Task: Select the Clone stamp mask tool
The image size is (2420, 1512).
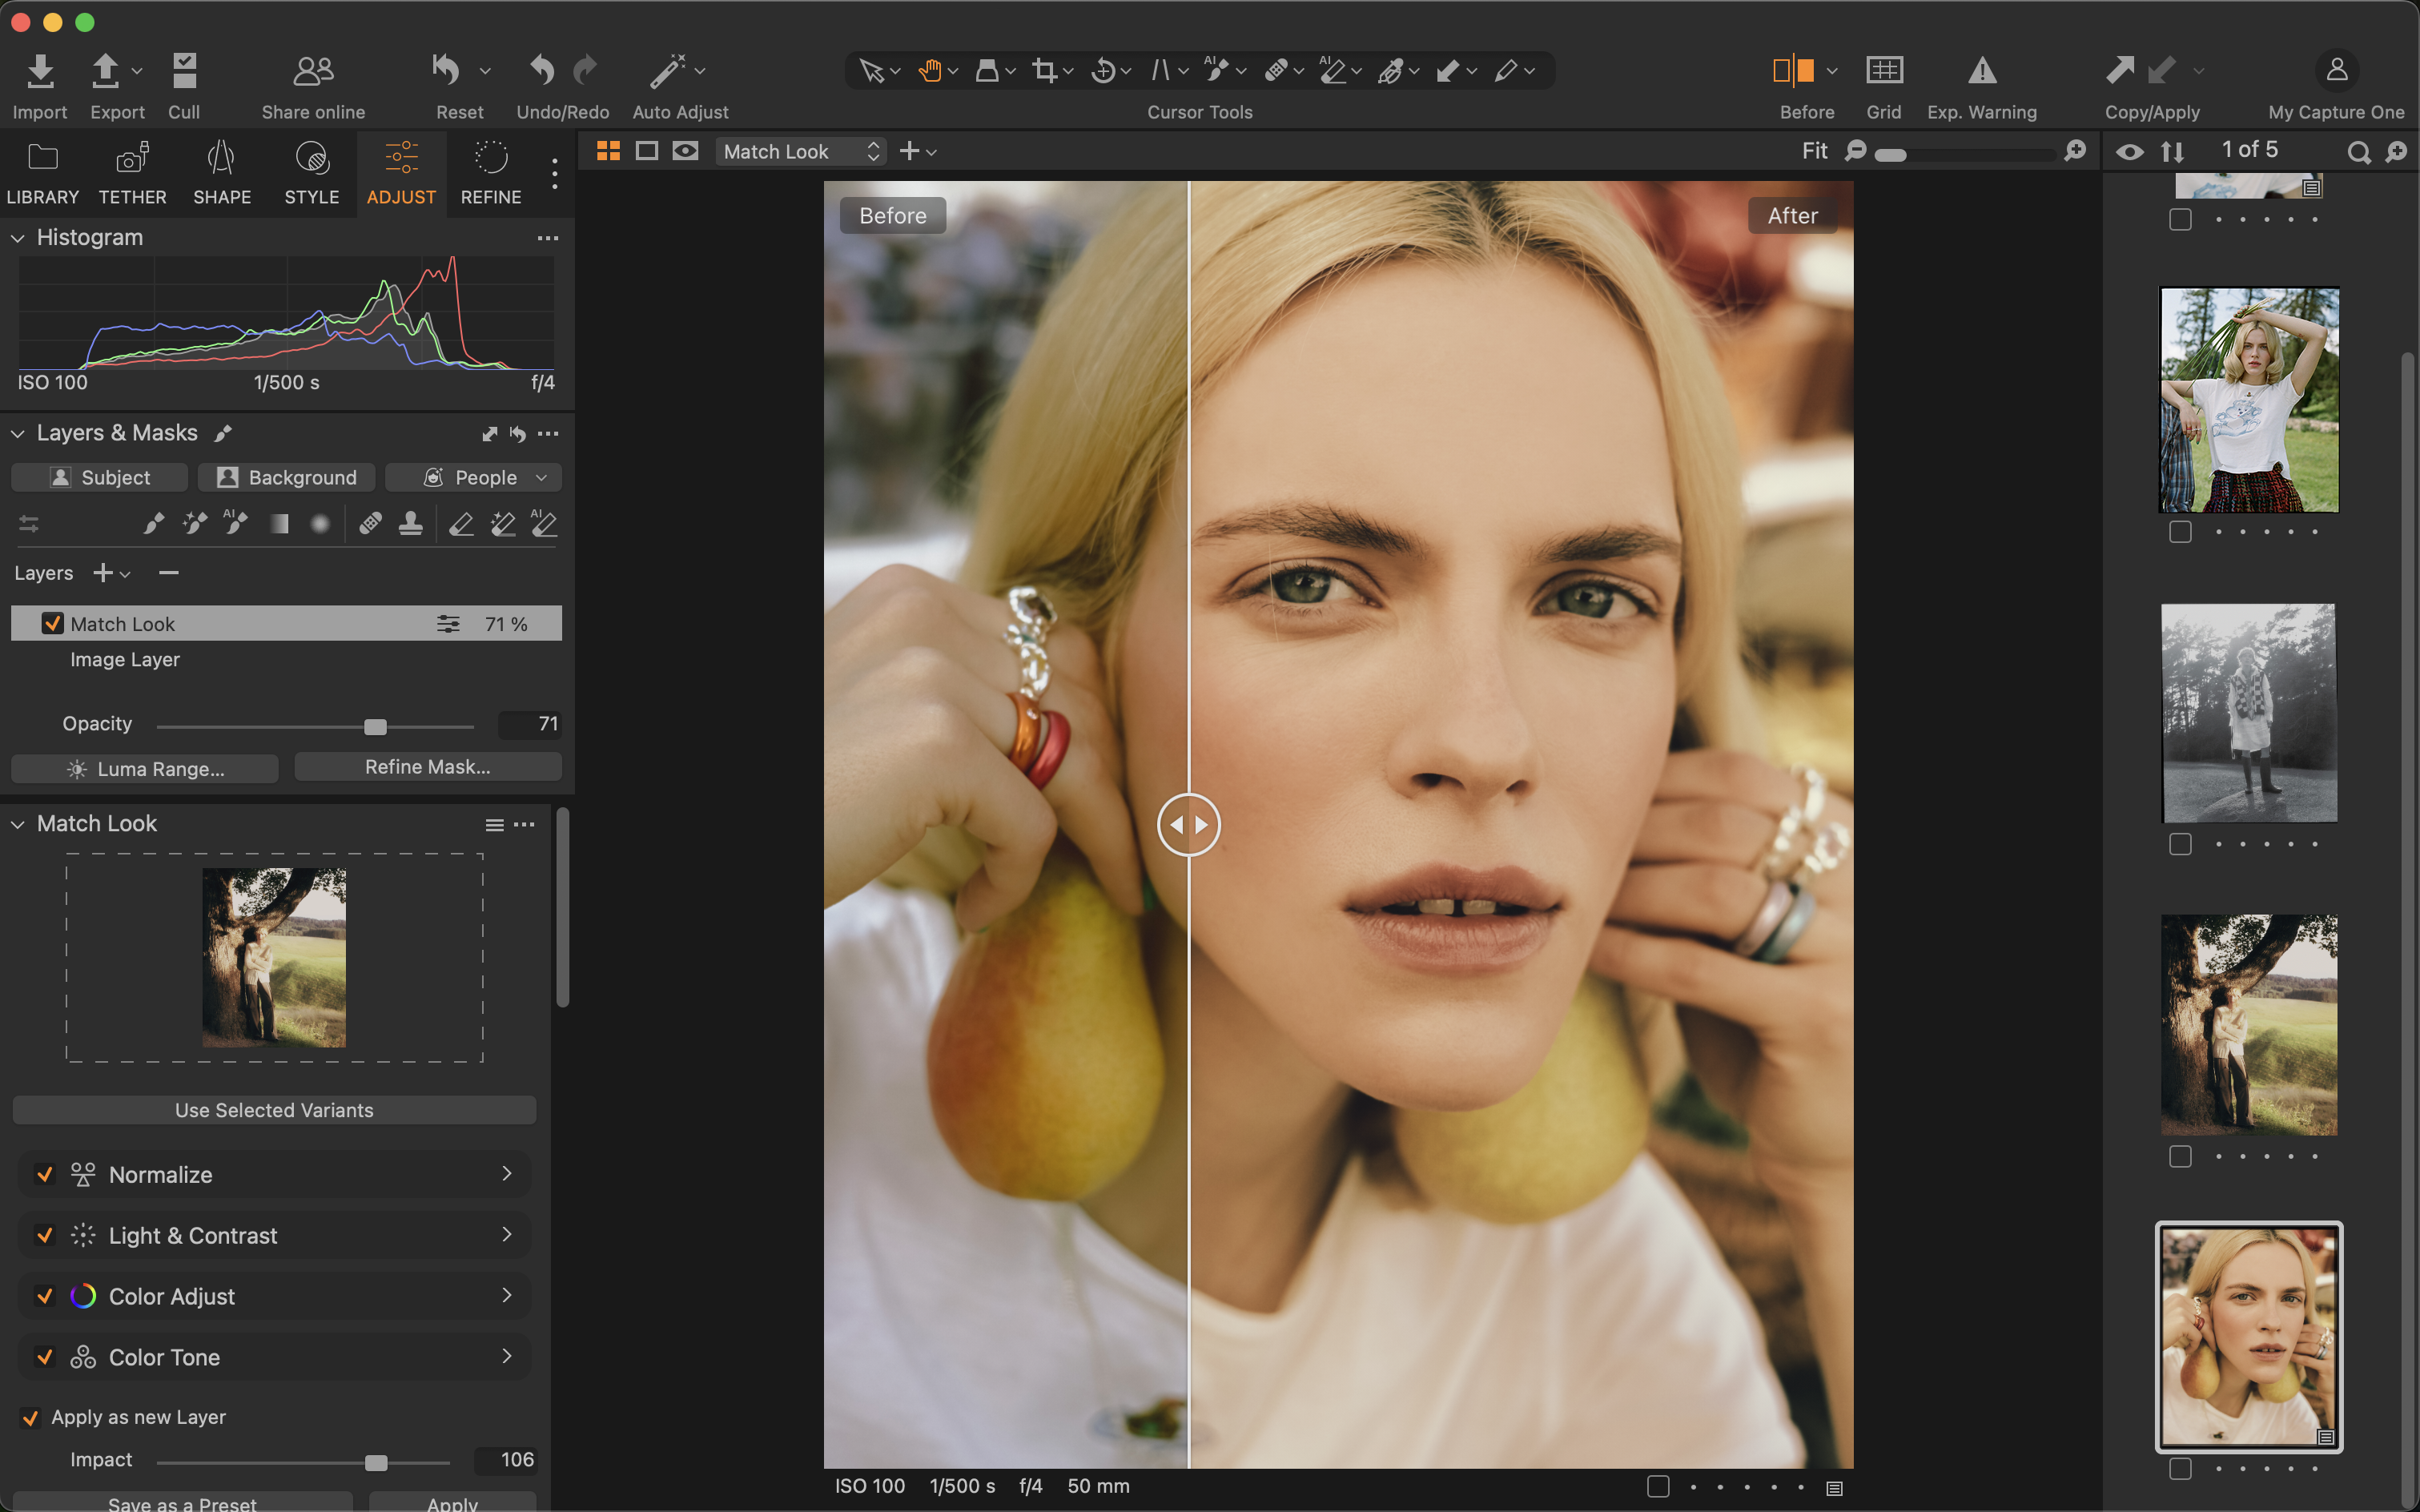Action: (411, 524)
